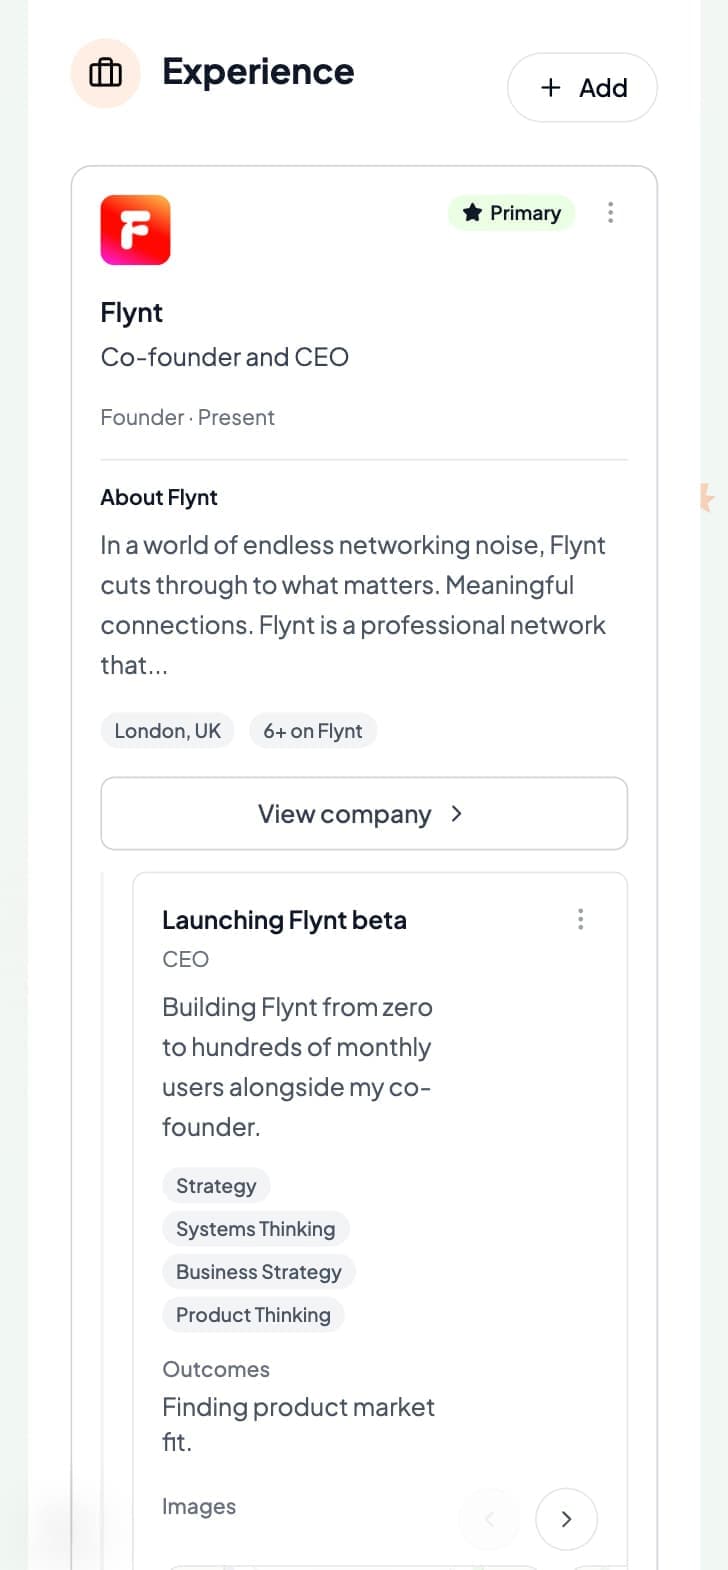
Task: Open the plus icon next to Add
Action: coord(549,88)
